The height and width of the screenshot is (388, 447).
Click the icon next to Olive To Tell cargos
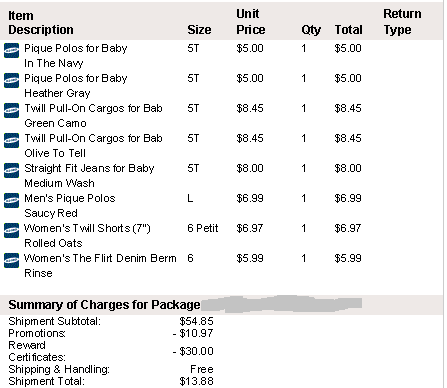click(x=11, y=141)
